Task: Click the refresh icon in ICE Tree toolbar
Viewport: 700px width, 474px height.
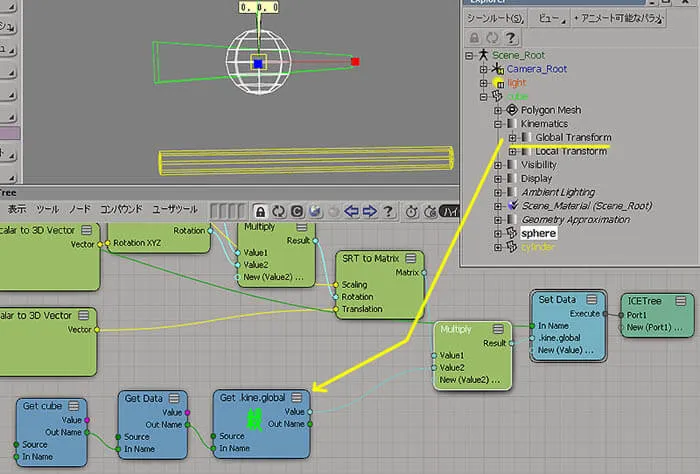Action: point(279,211)
